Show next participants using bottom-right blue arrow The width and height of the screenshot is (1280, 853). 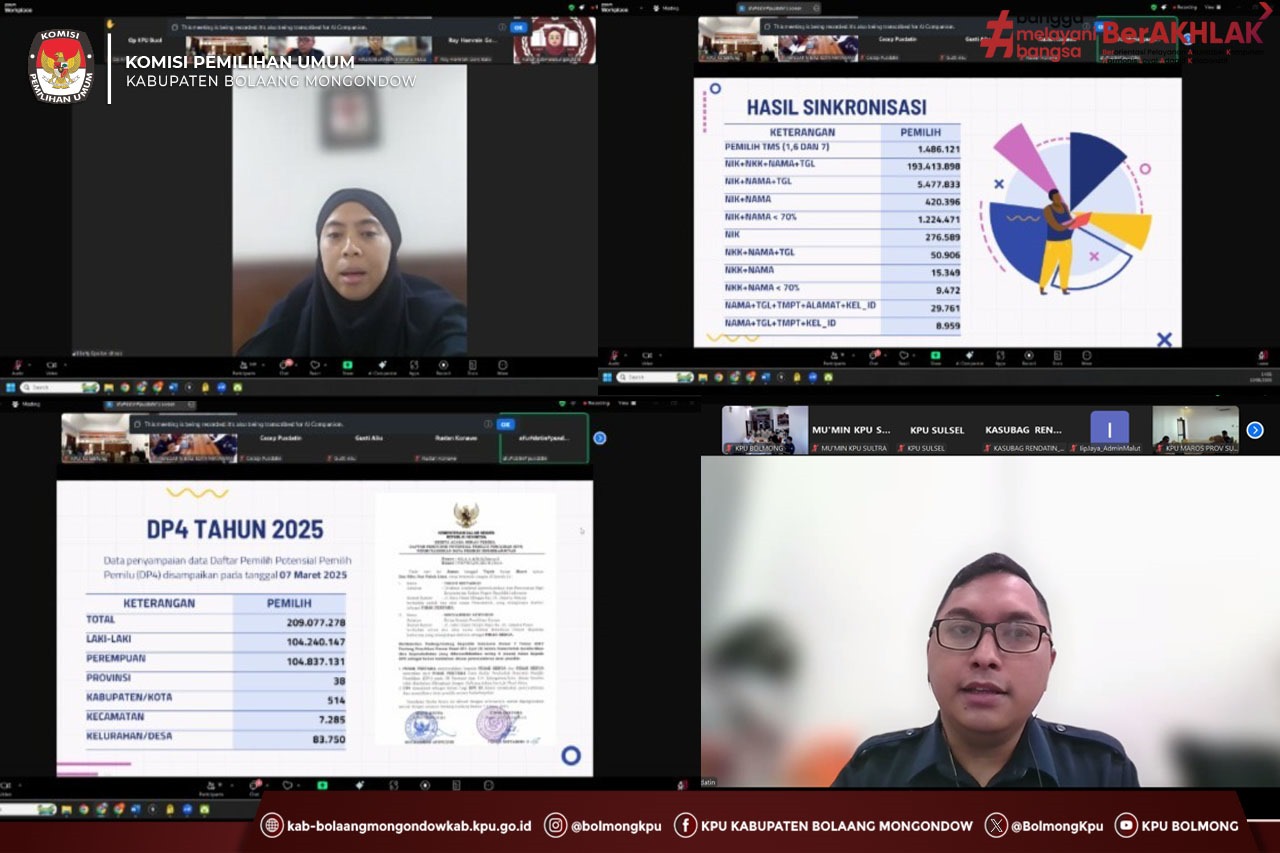click(x=1255, y=430)
